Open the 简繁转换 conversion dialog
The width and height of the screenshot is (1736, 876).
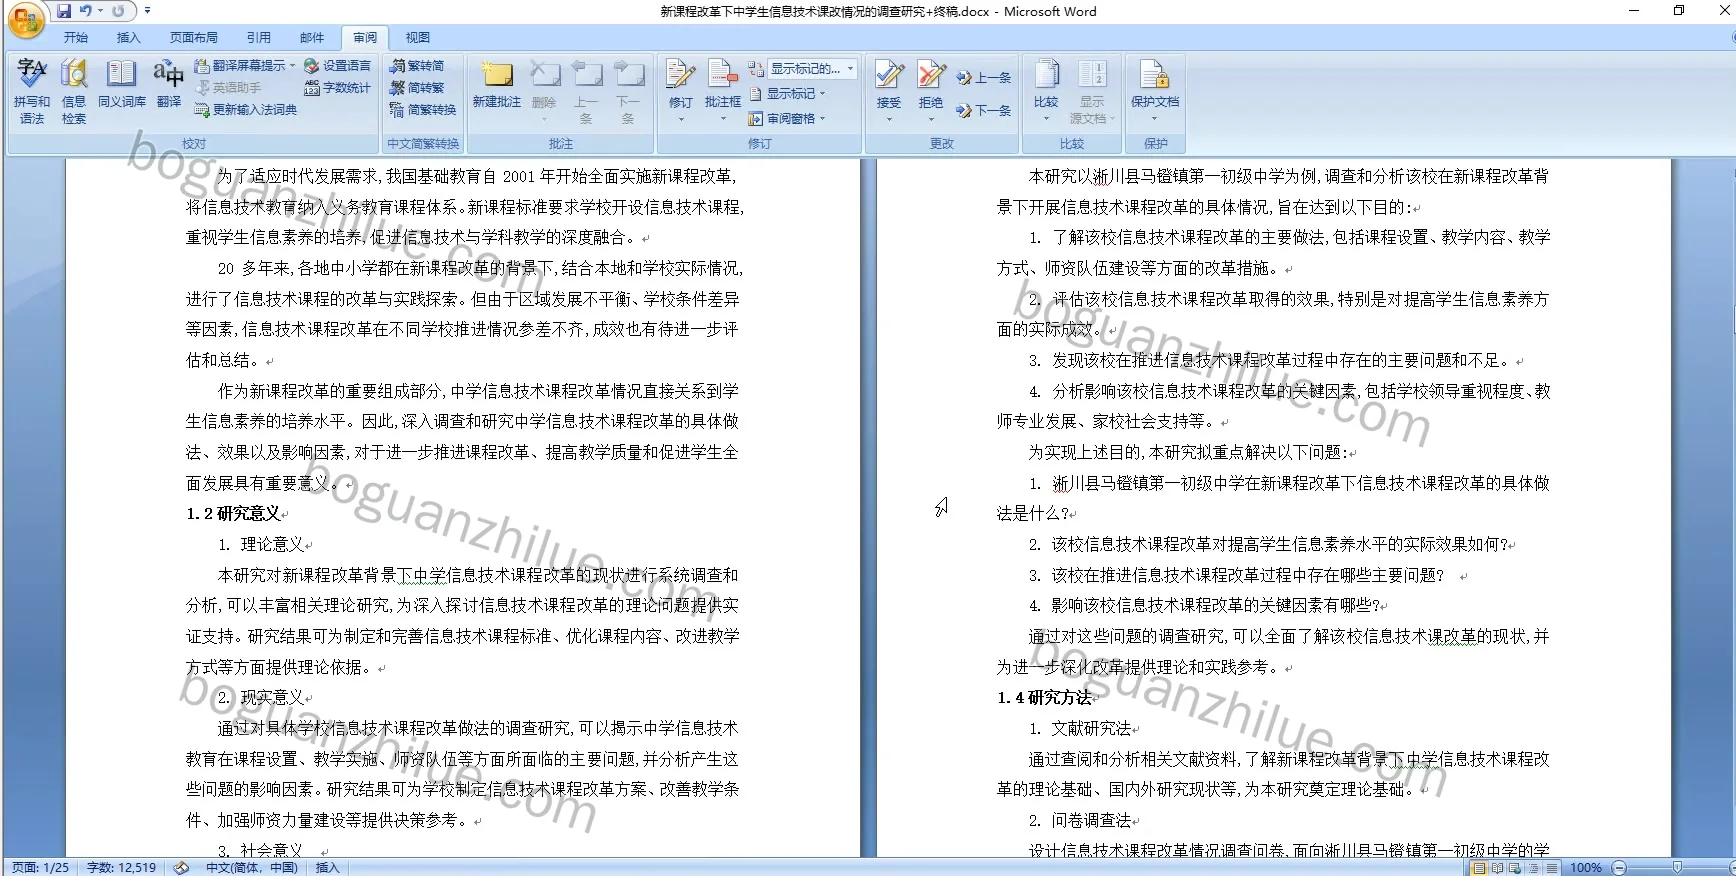pyautogui.click(x=423, y=110)
